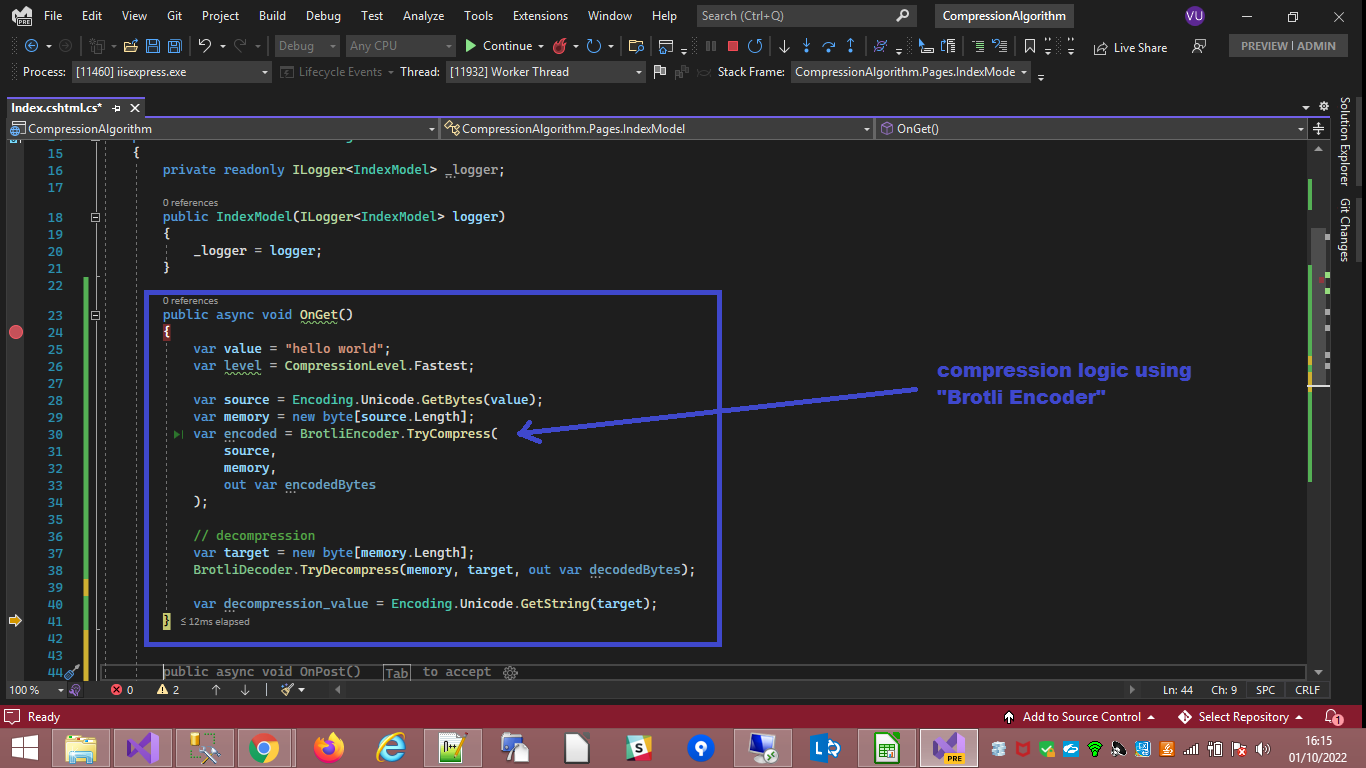Expand the CompressionAlgorithm project navigation dropdown

click(x=222, y=129)
